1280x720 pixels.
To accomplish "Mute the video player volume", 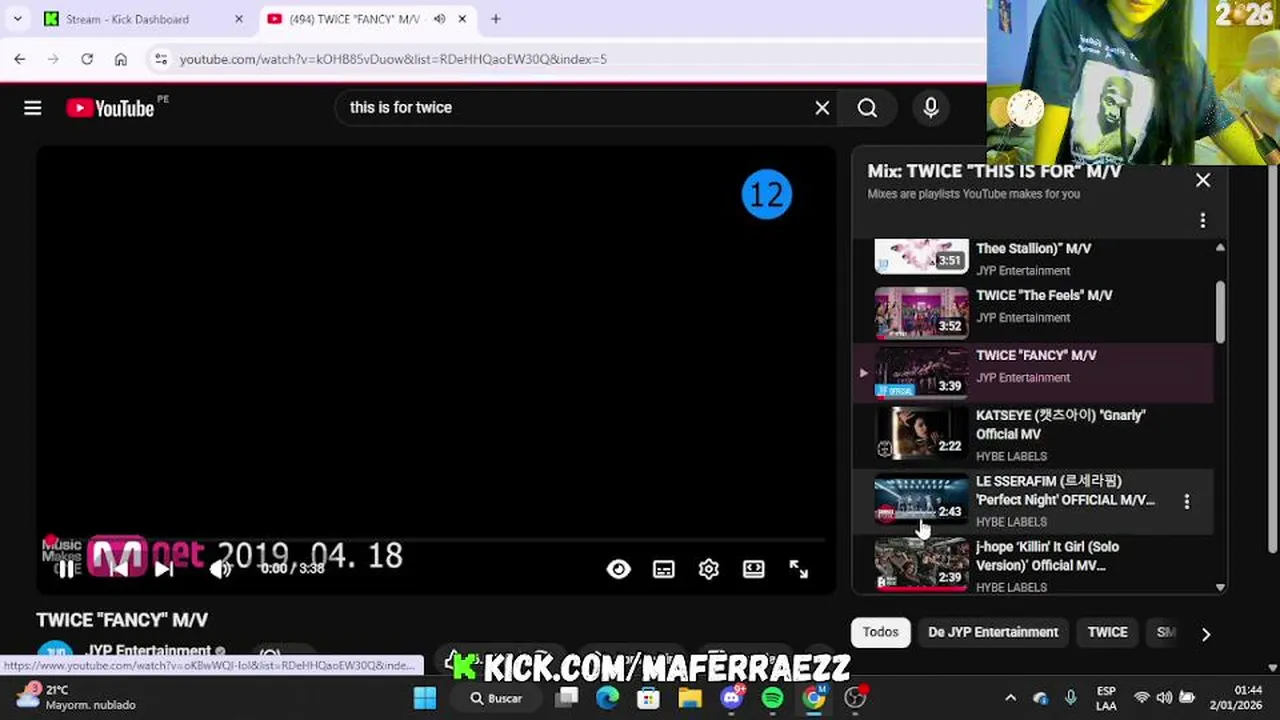I will click(x=221, y=569).
